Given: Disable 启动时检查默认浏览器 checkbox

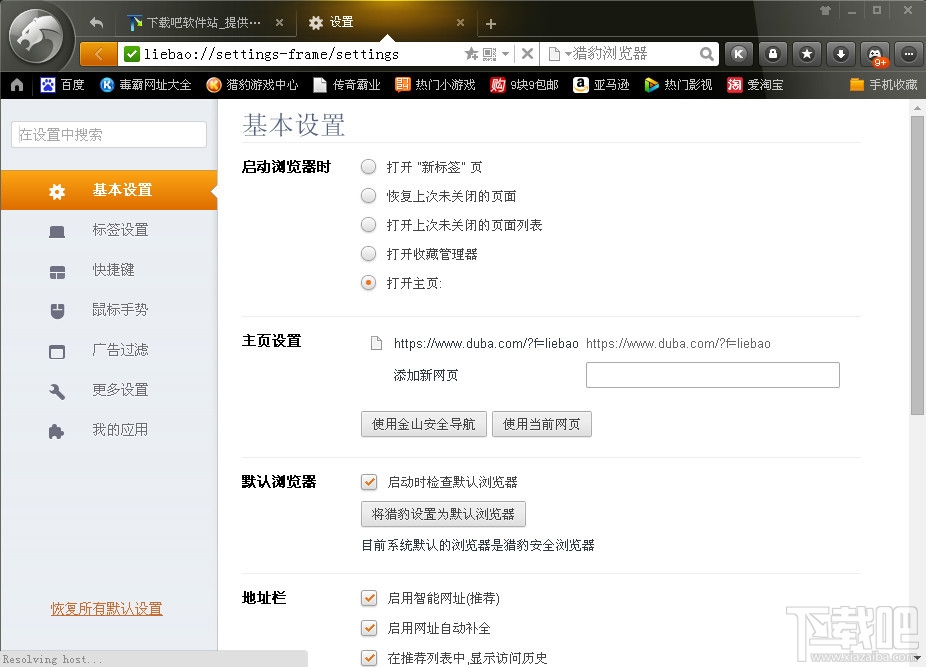Looking at the screenshot, I should click(369, 481).
